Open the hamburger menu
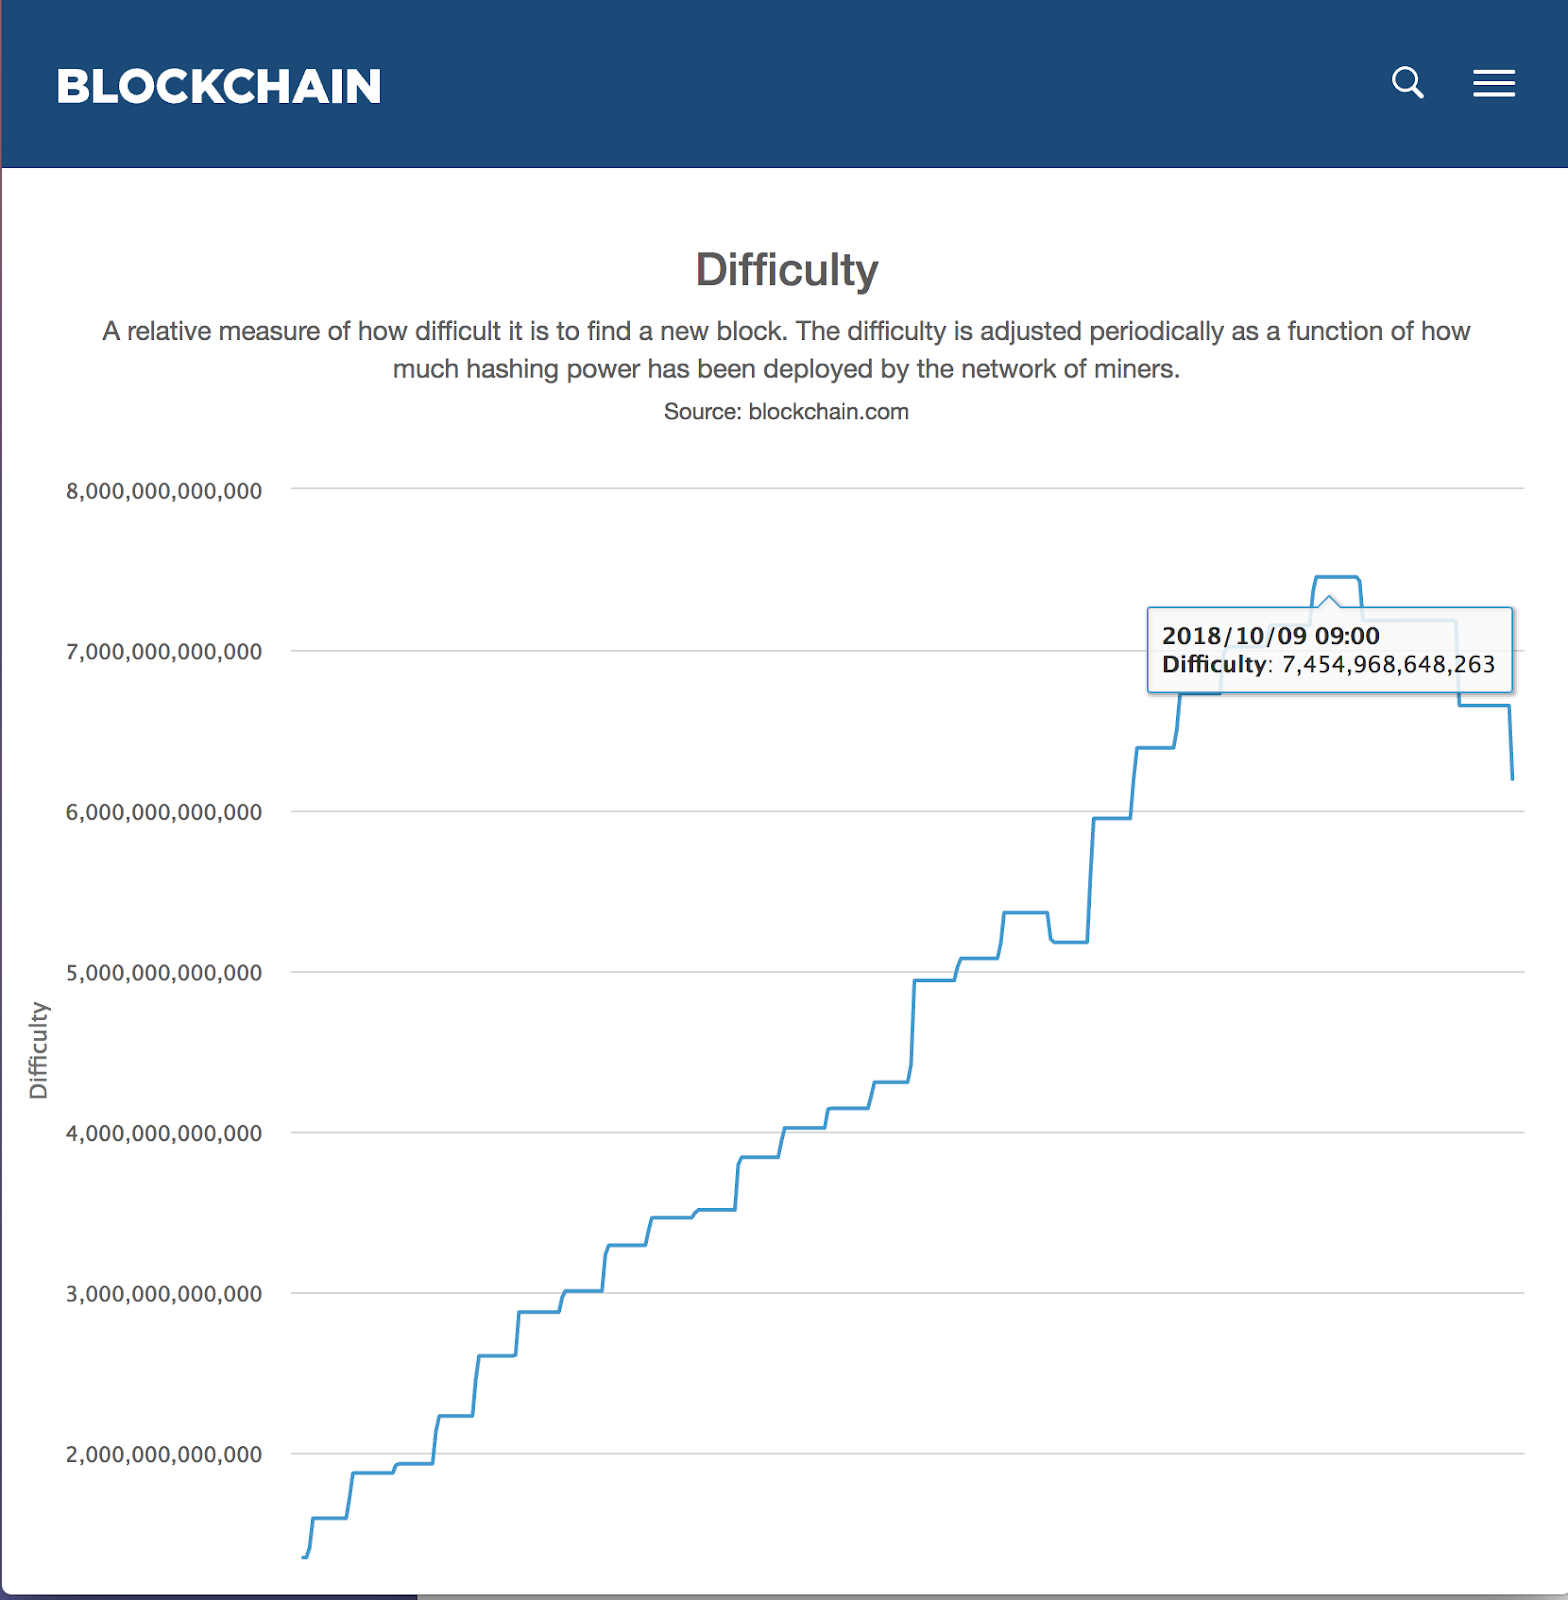This screenshot has width=1568, height=1600. click(1493, 83)
